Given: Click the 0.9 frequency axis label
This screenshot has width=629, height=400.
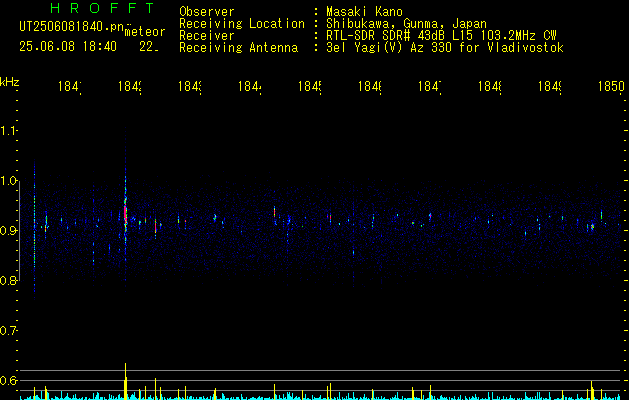Looking at the screenshot, I should coord(9,231).
